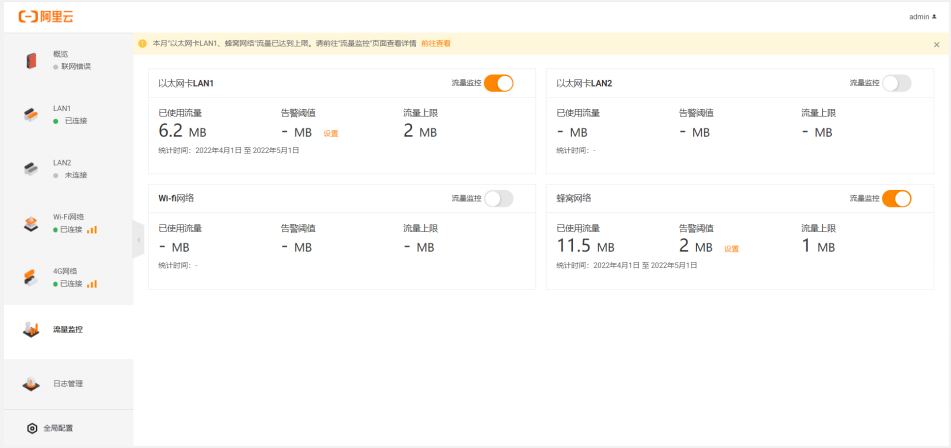Click the 流量监控 chart icon

pyautogui.click(x=30, y=329)
